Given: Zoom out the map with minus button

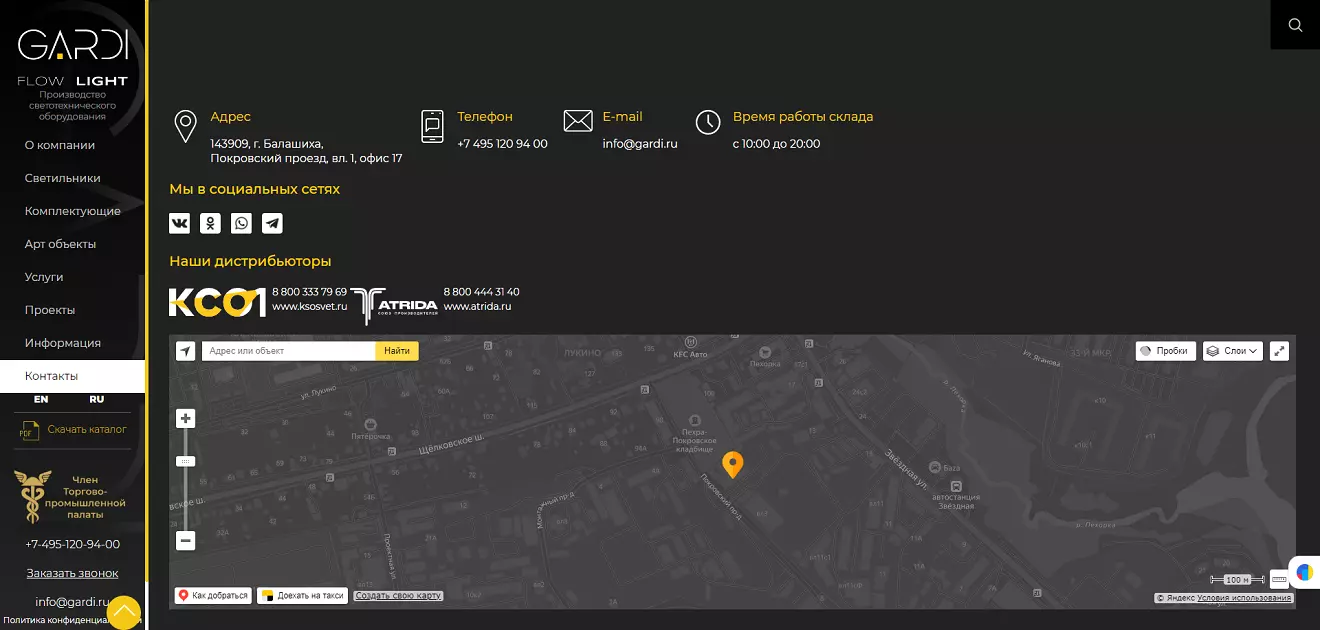Looking at the screenshot, I should pos(185,541).
